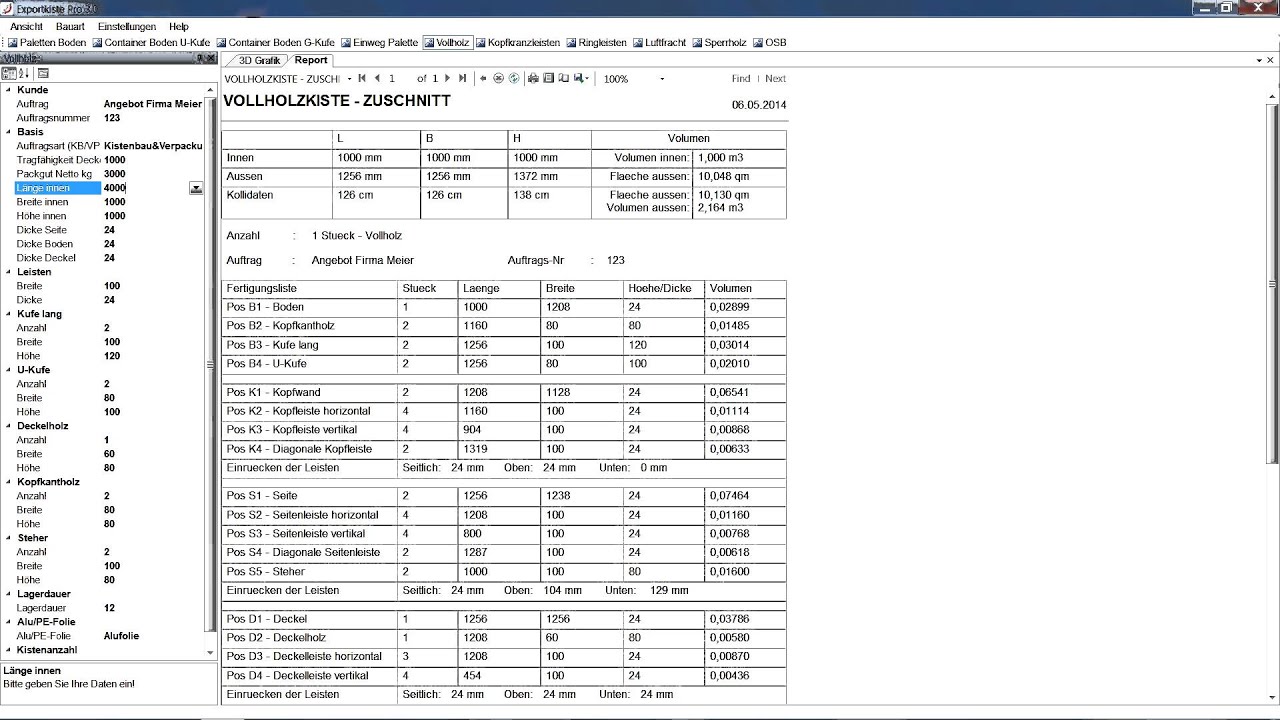Open the Ansicht menu
1280x720 pixels.
point(26,26)
